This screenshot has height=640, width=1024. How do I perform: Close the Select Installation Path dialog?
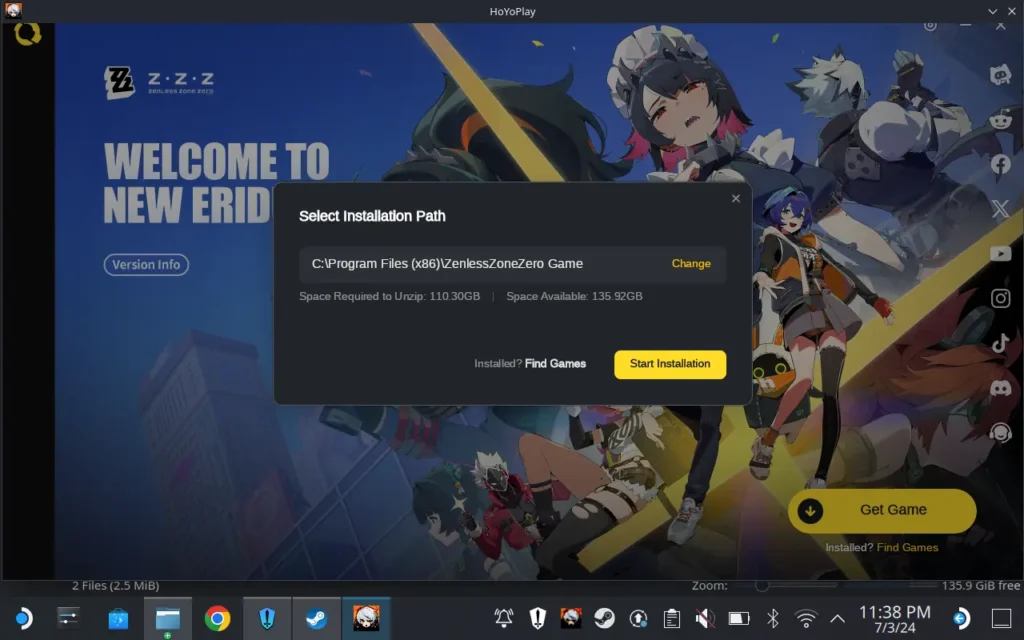(x=735, y=199)
